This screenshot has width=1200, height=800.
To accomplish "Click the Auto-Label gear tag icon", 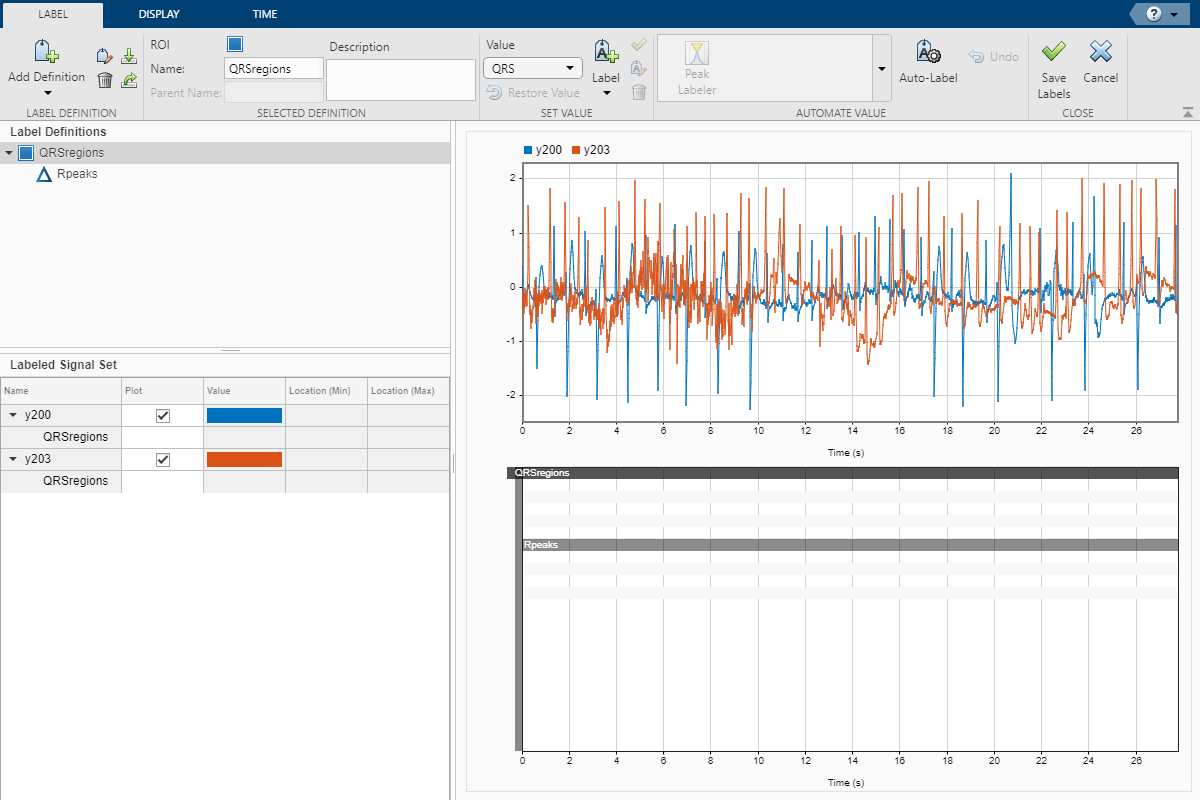I will coord(928,53).
